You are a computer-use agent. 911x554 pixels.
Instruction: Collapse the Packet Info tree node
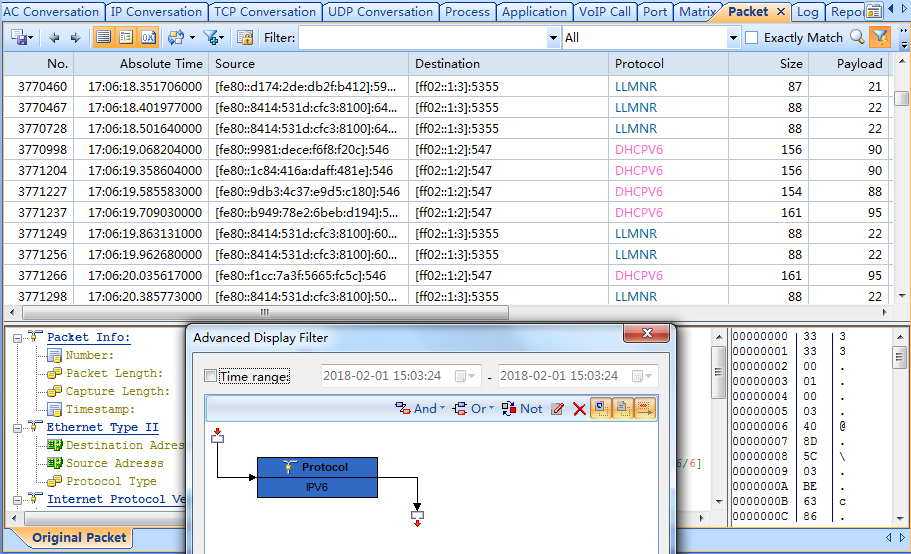(x=17, y=338)
